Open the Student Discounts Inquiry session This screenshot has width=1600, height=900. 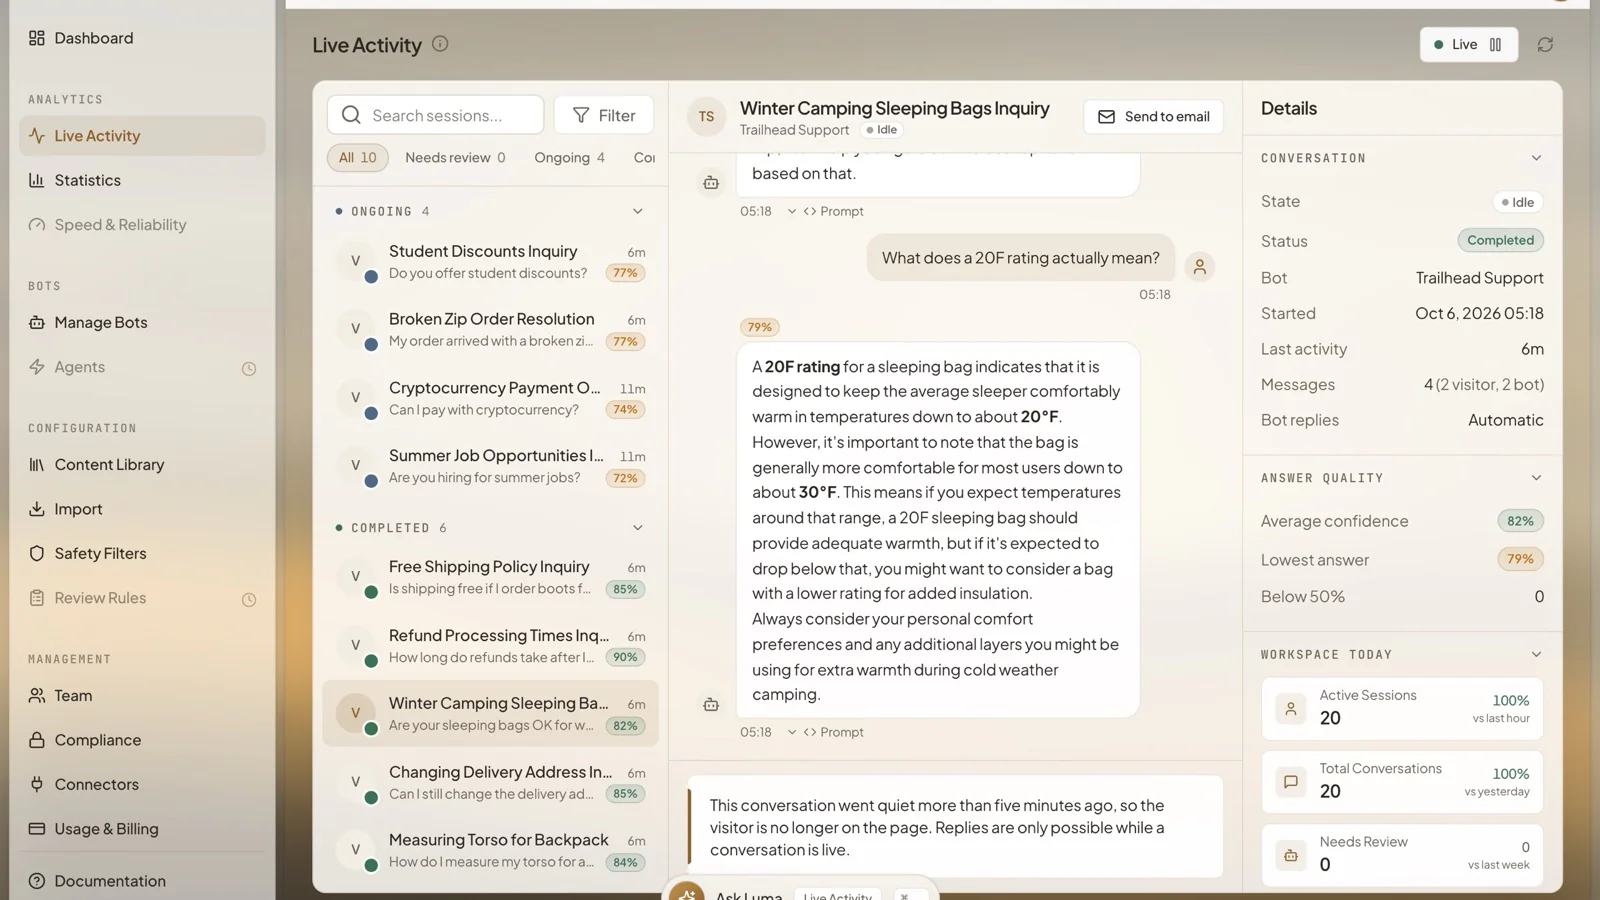coord(490,262)
